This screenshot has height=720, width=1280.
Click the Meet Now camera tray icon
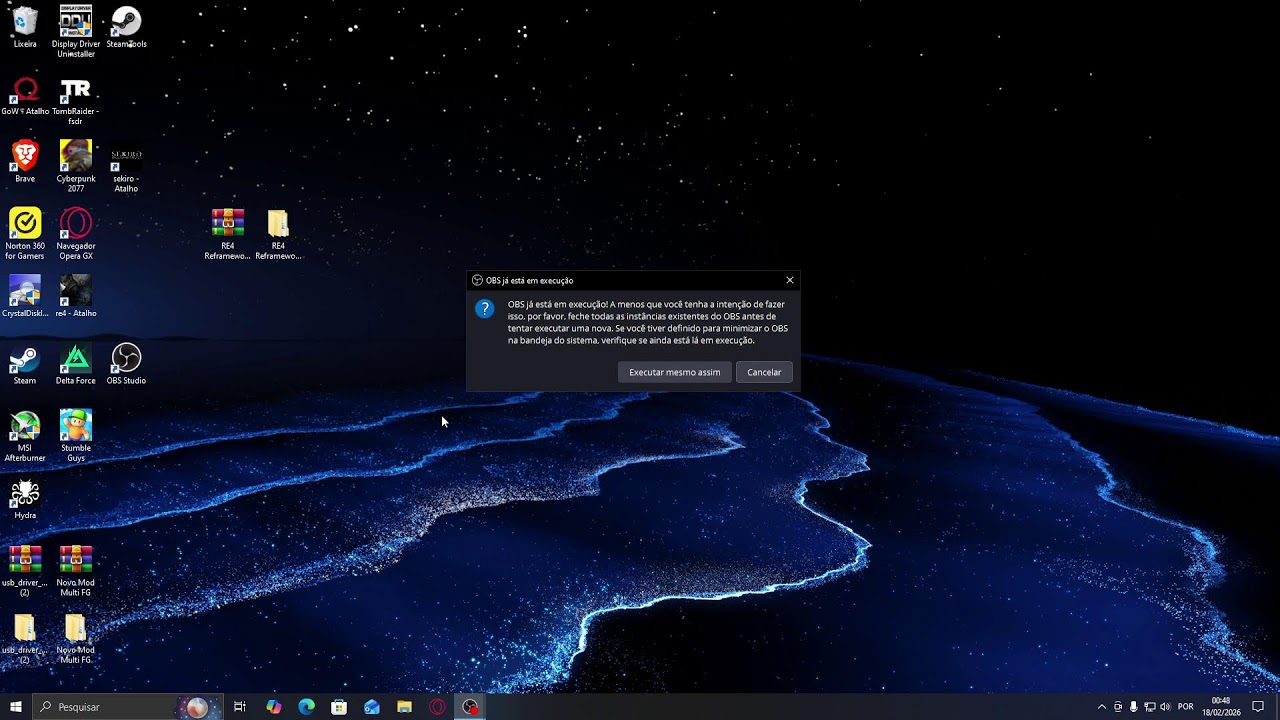tap(1118, 707)
